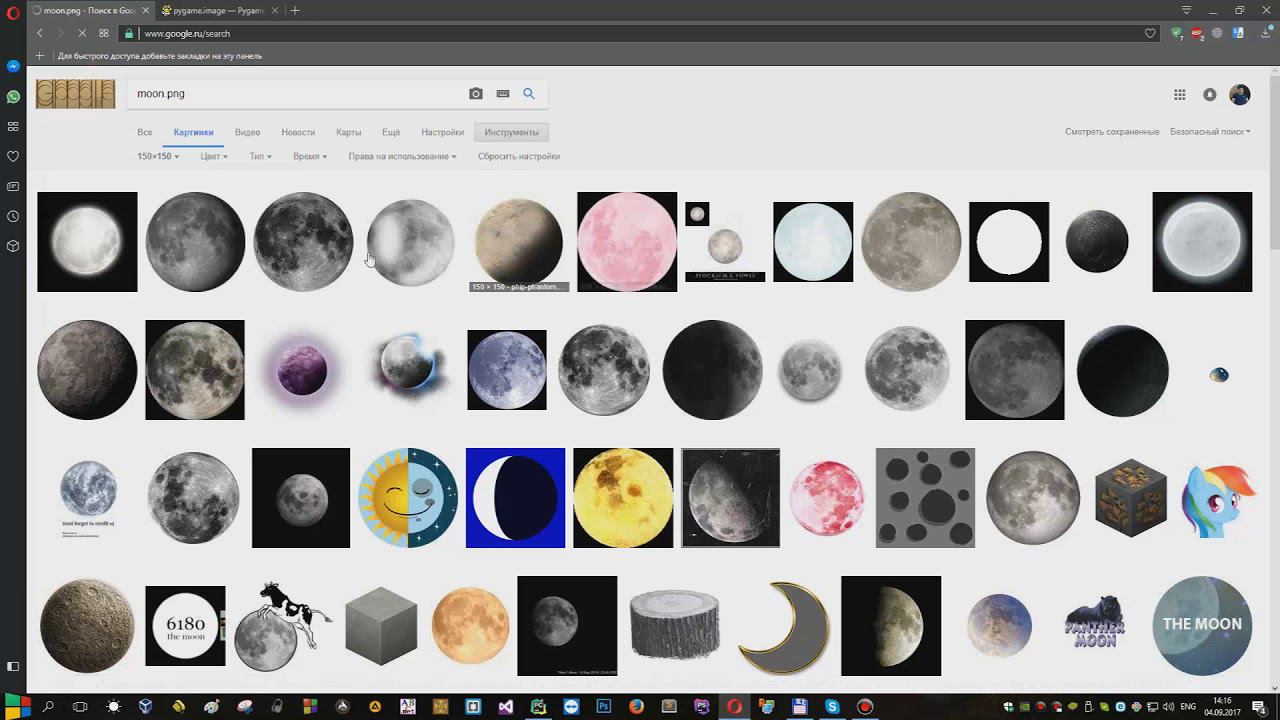Click the Google doodle logo
The width and height of the screenshot is (1280, 720).
[76, 94]
